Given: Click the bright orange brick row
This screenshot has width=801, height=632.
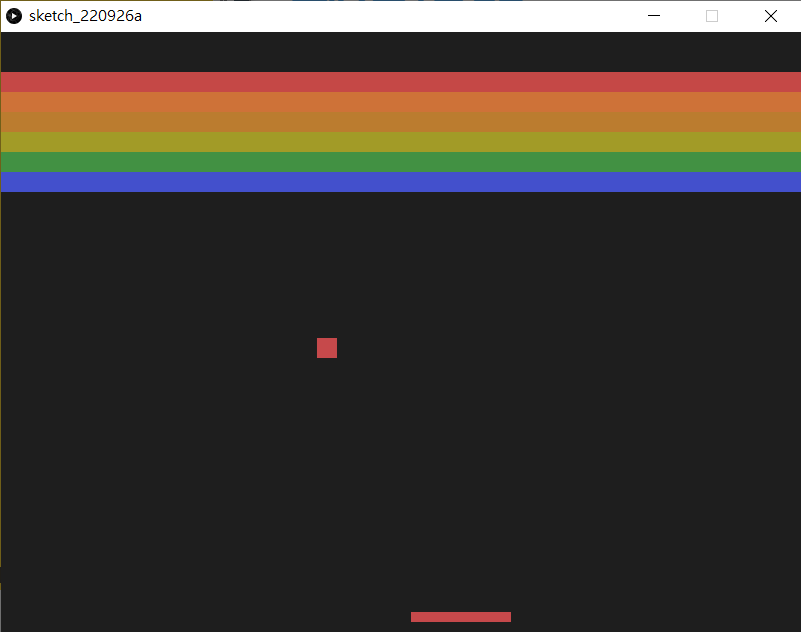Looking at the screenshot, I should coord(400,102).
